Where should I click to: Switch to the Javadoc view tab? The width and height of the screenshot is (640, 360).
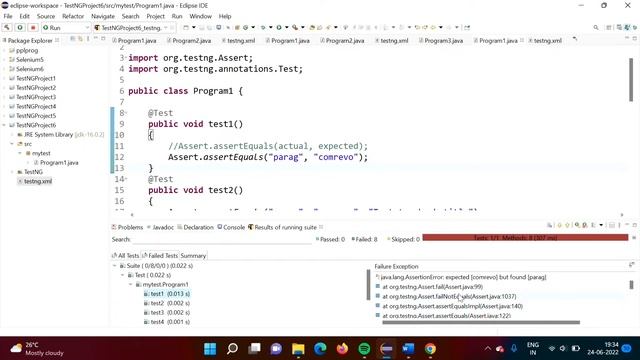click(x=160, y=227)
